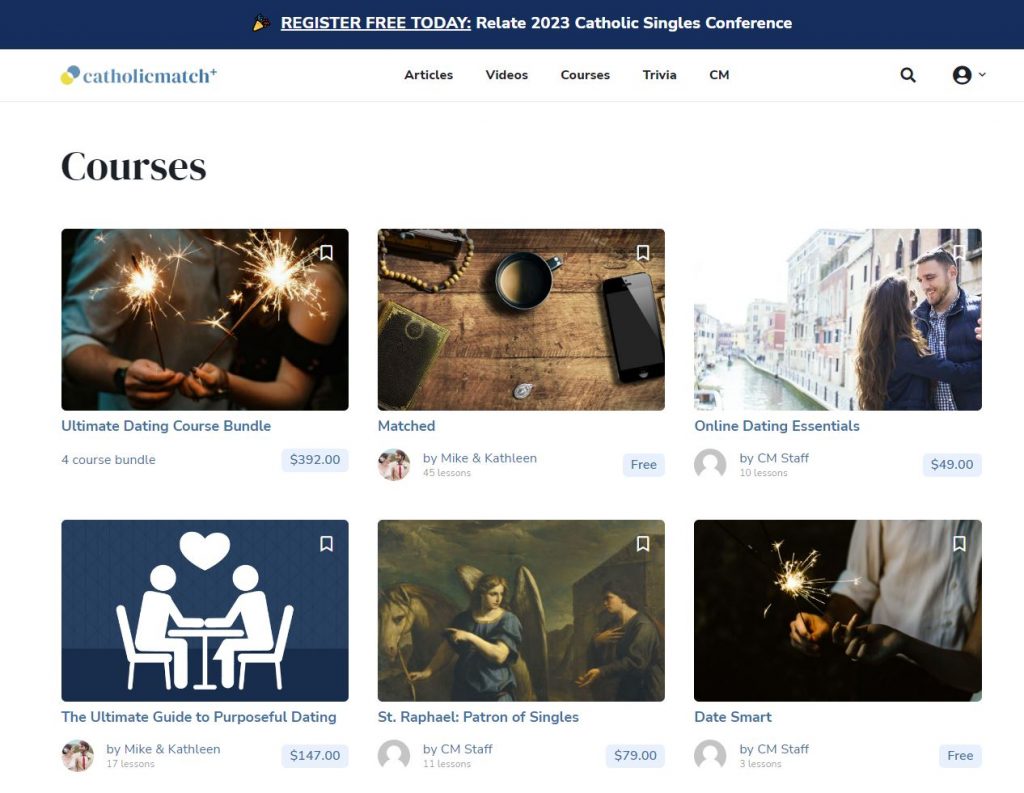
Task: Select Trivia in the navigation
Action: tap(660, 75)
